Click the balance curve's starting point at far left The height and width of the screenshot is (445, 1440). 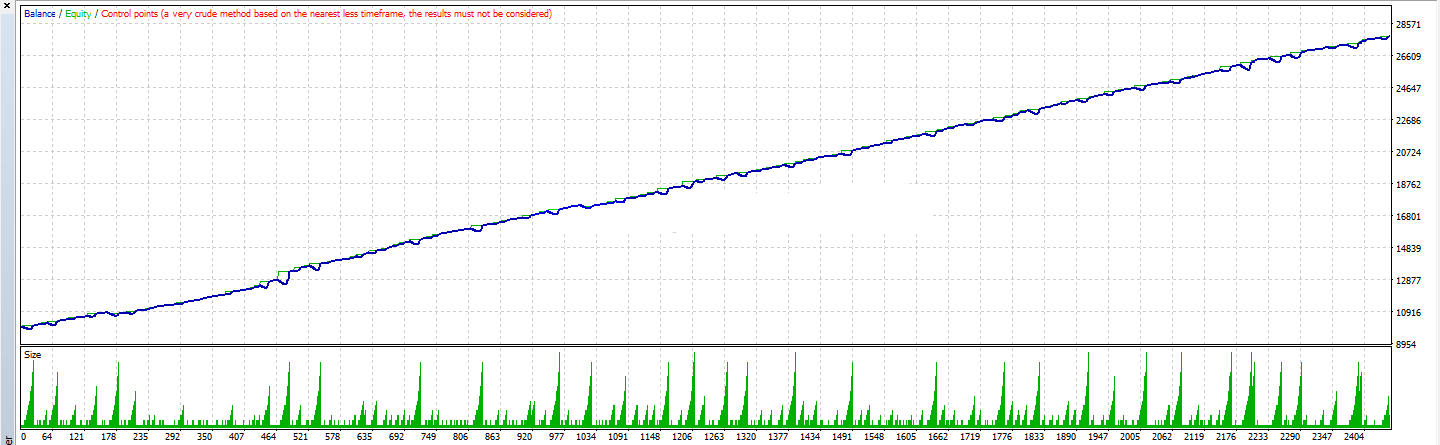[x=22, y=326]
